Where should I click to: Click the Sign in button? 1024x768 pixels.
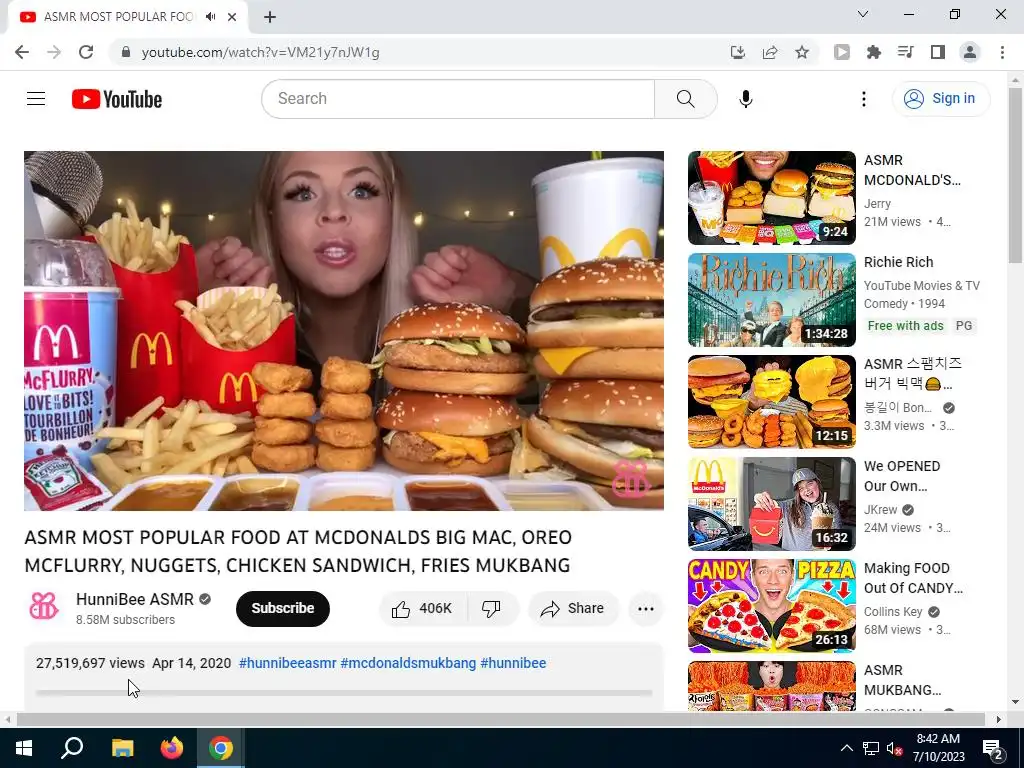tap(940, 99)
